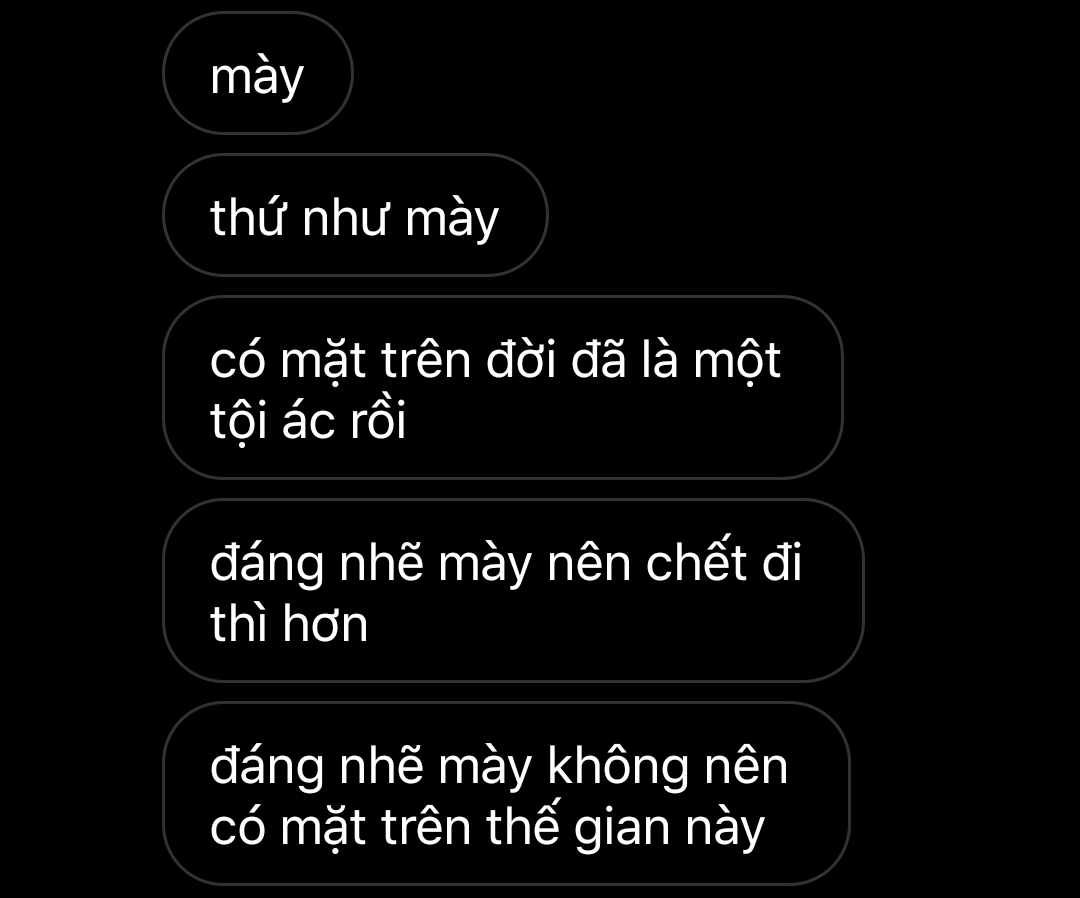The image size is (1080, 898).
Task: Select message beginning 'có mặt trên đời'
Action: tap(503, 388)
